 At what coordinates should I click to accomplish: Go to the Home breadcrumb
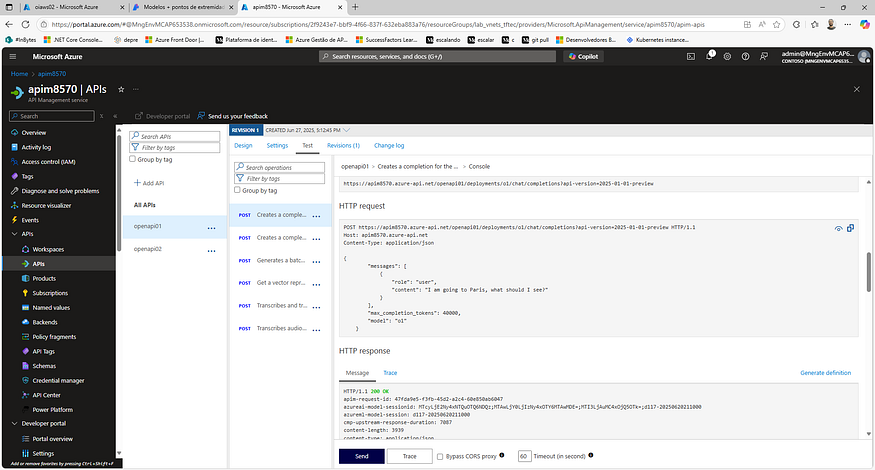coord(19,74)
